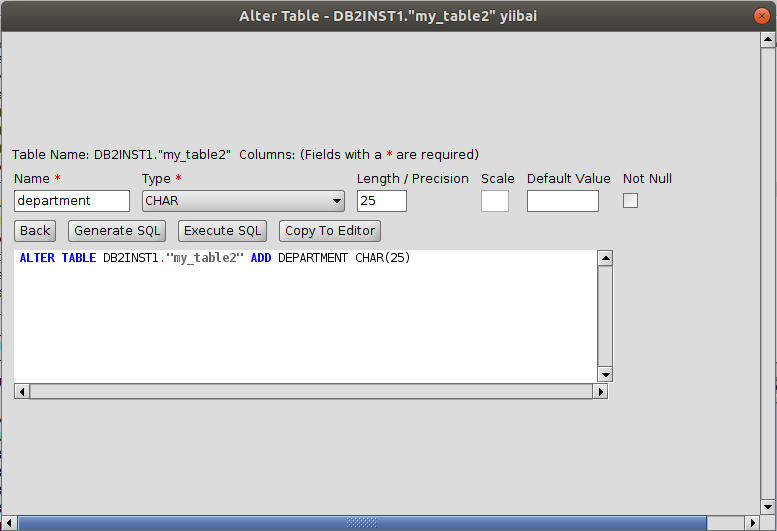Enable the Not Null checkbox
Viewport: 777px width, 531px height.
coord(630,201)
